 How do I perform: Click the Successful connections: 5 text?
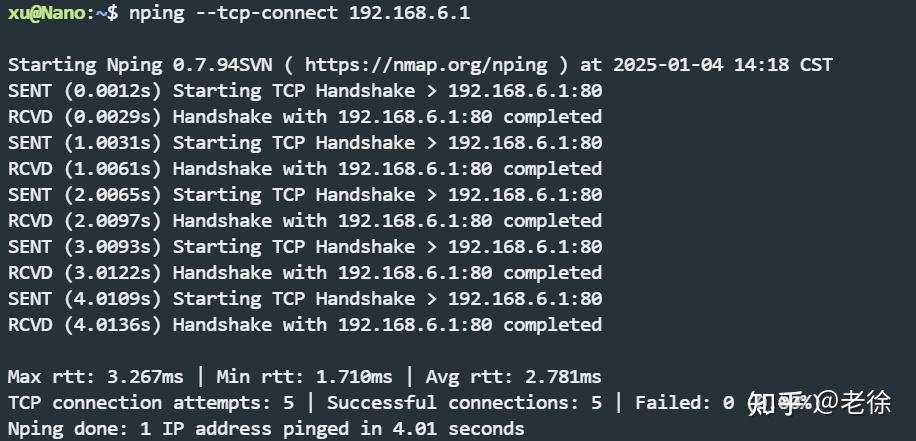pyautogui.click(x=464, y=403)
